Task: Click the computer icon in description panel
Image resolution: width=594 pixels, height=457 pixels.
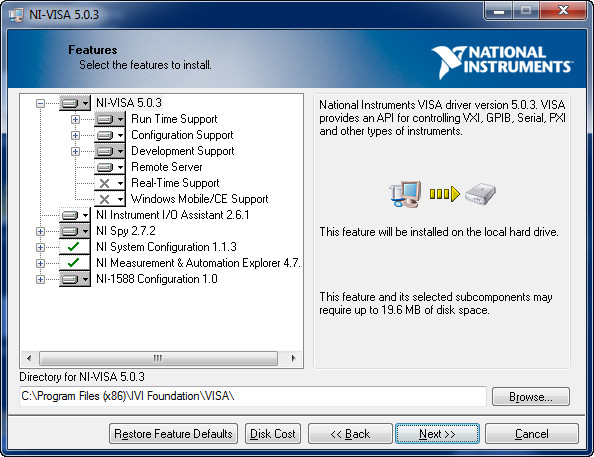Action: click(x=405, y=194)
